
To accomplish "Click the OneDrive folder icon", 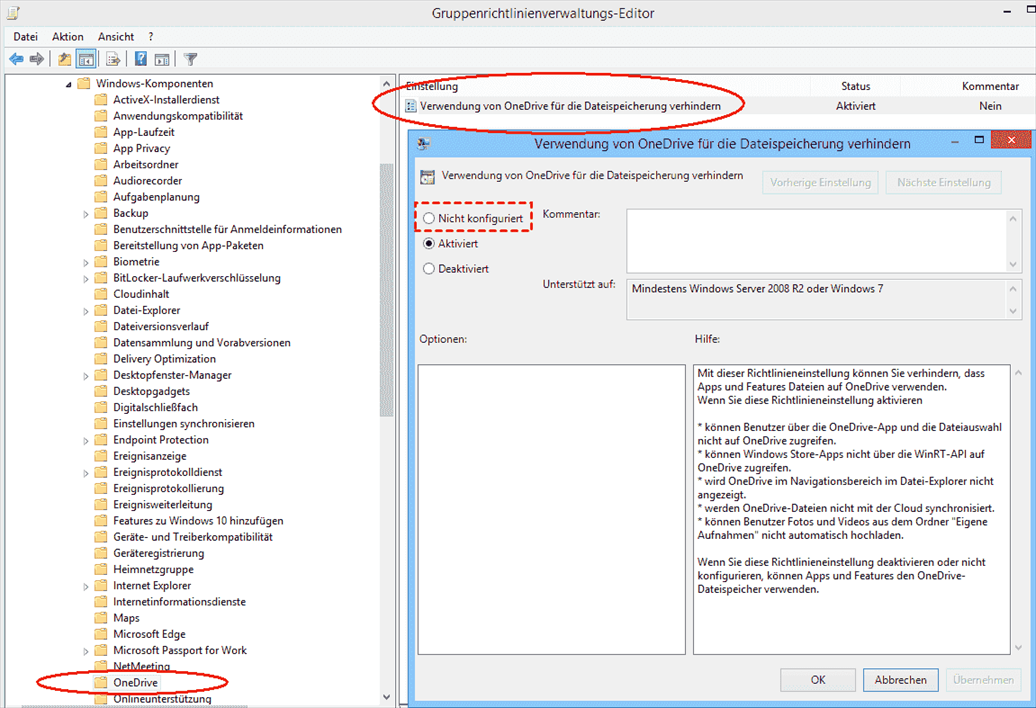I will click(100, 682).
